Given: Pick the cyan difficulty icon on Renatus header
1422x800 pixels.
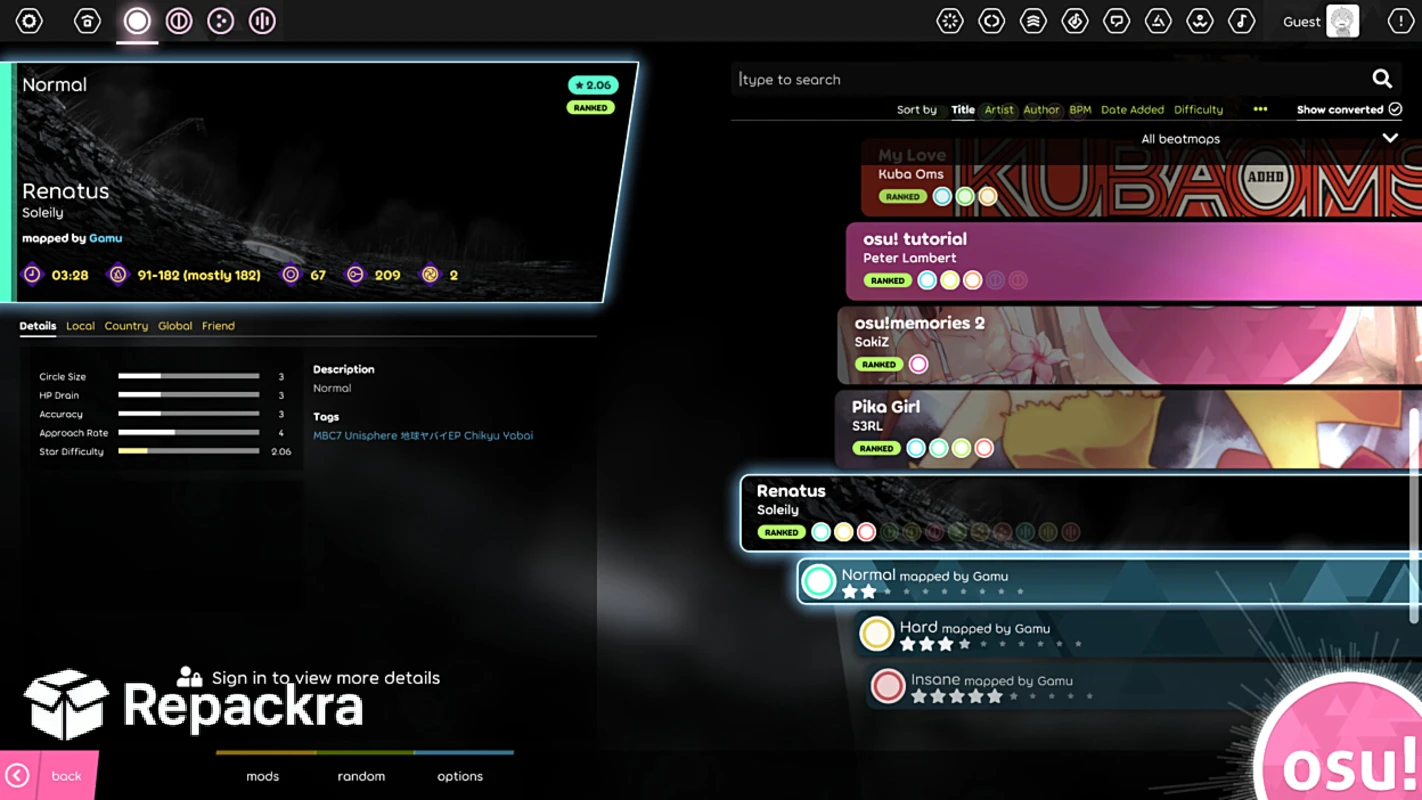Looking at the screenshot, I should pos(821,533).
